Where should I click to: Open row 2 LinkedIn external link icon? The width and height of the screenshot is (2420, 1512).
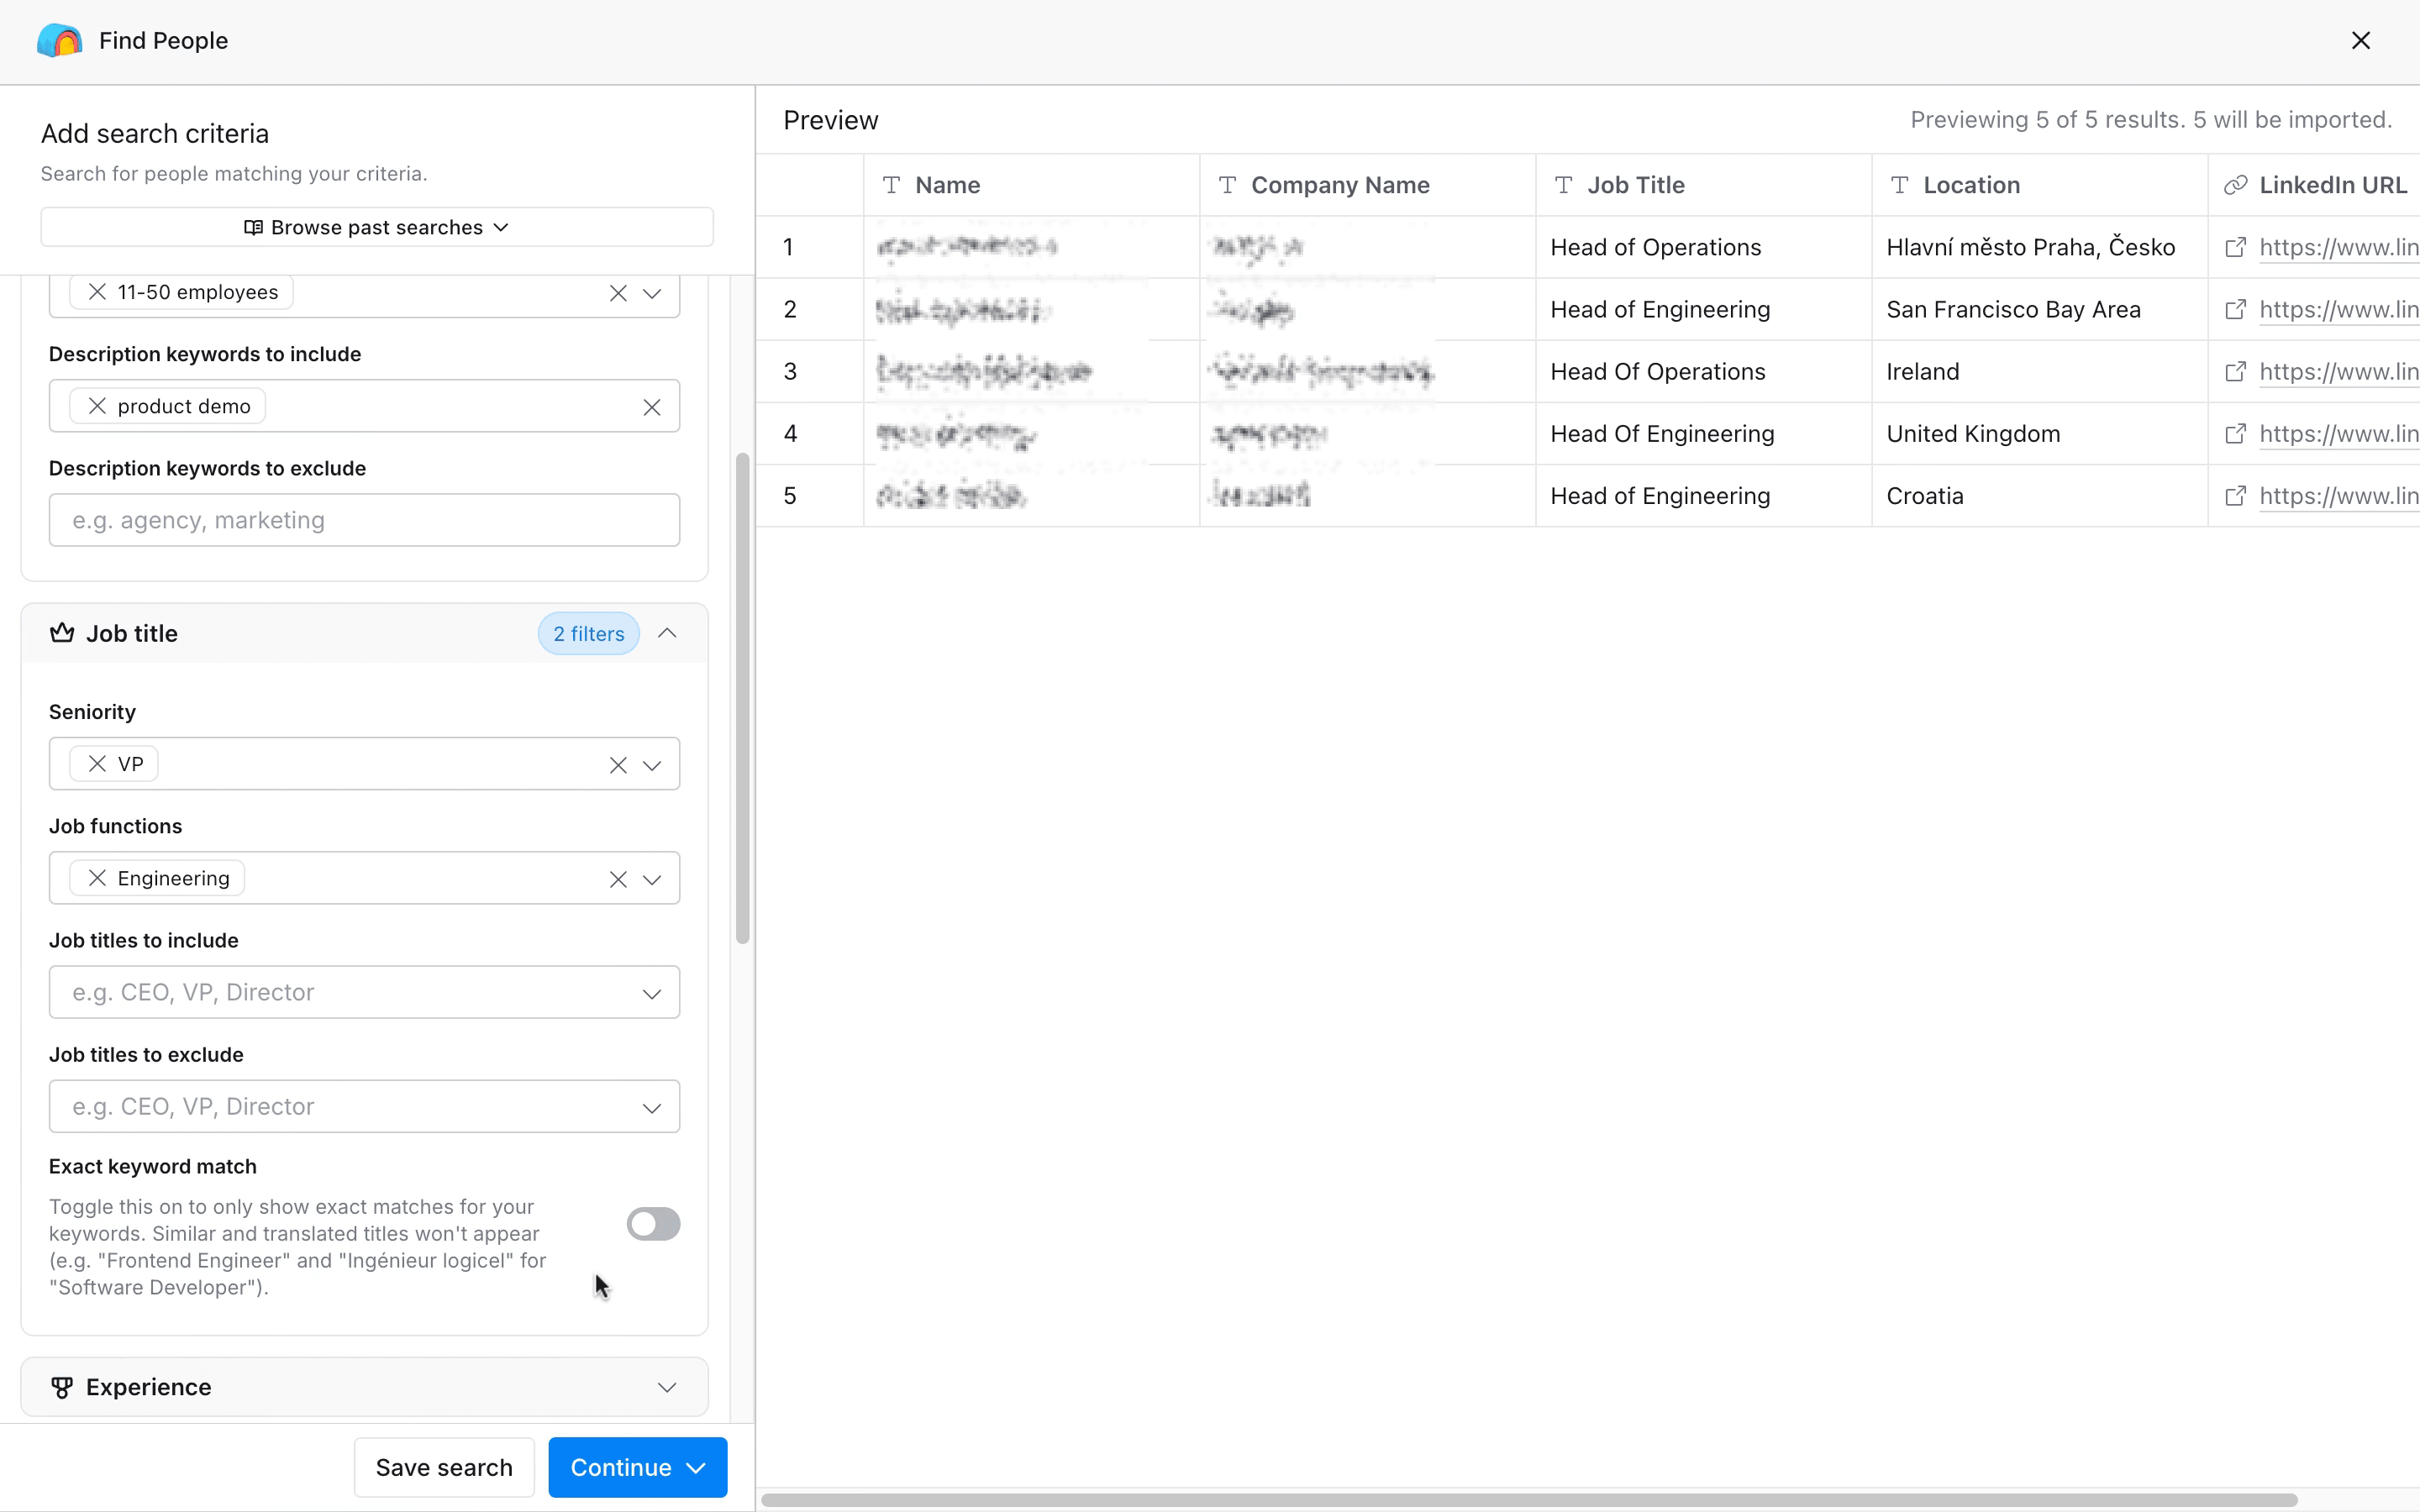point(2235,309)
